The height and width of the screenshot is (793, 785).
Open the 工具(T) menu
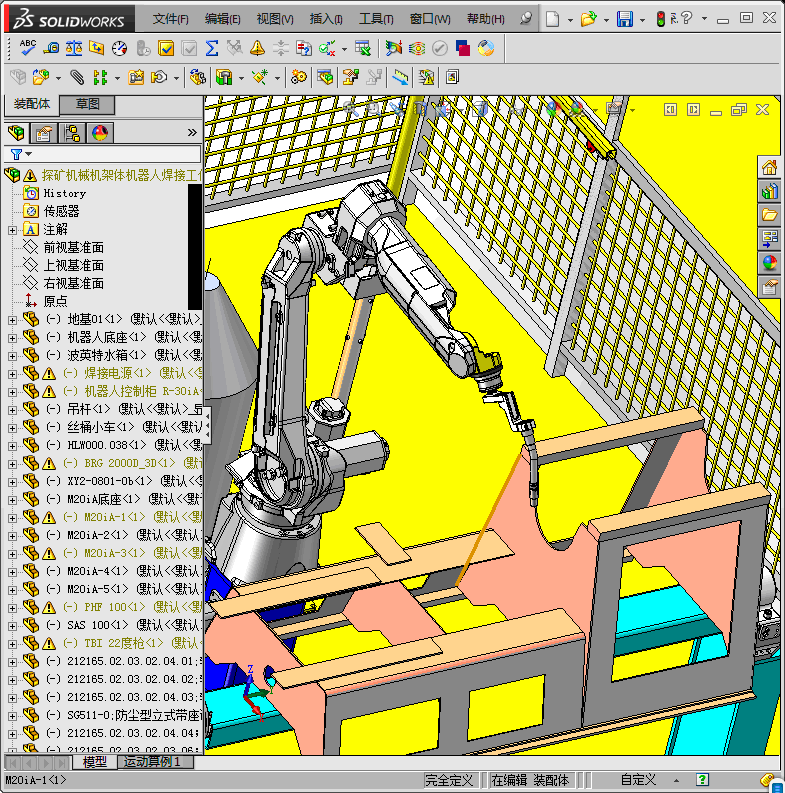[x=376, y=19]
